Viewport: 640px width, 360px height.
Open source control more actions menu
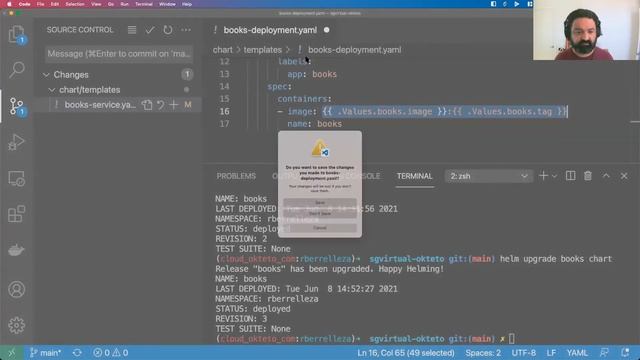click(x=186, y=30)
